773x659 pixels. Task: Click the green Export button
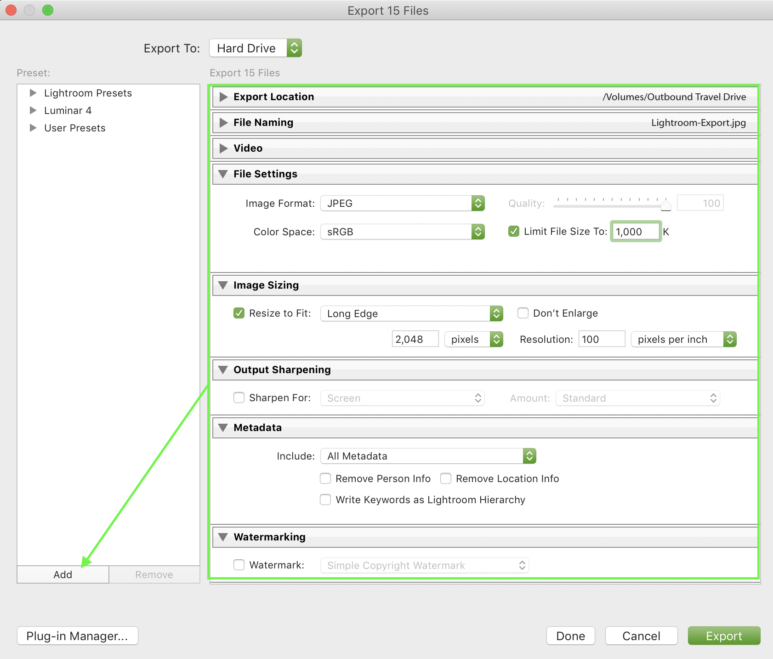coord(723,636)
